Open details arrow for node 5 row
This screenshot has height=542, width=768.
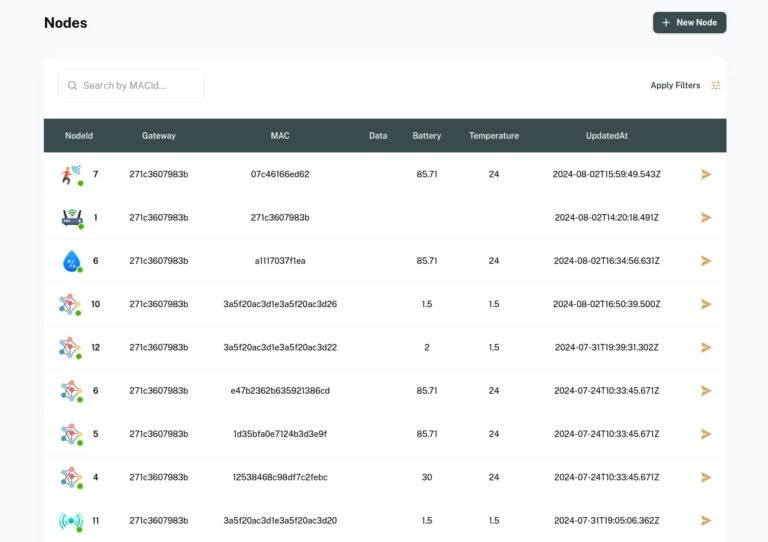(706, 434)
